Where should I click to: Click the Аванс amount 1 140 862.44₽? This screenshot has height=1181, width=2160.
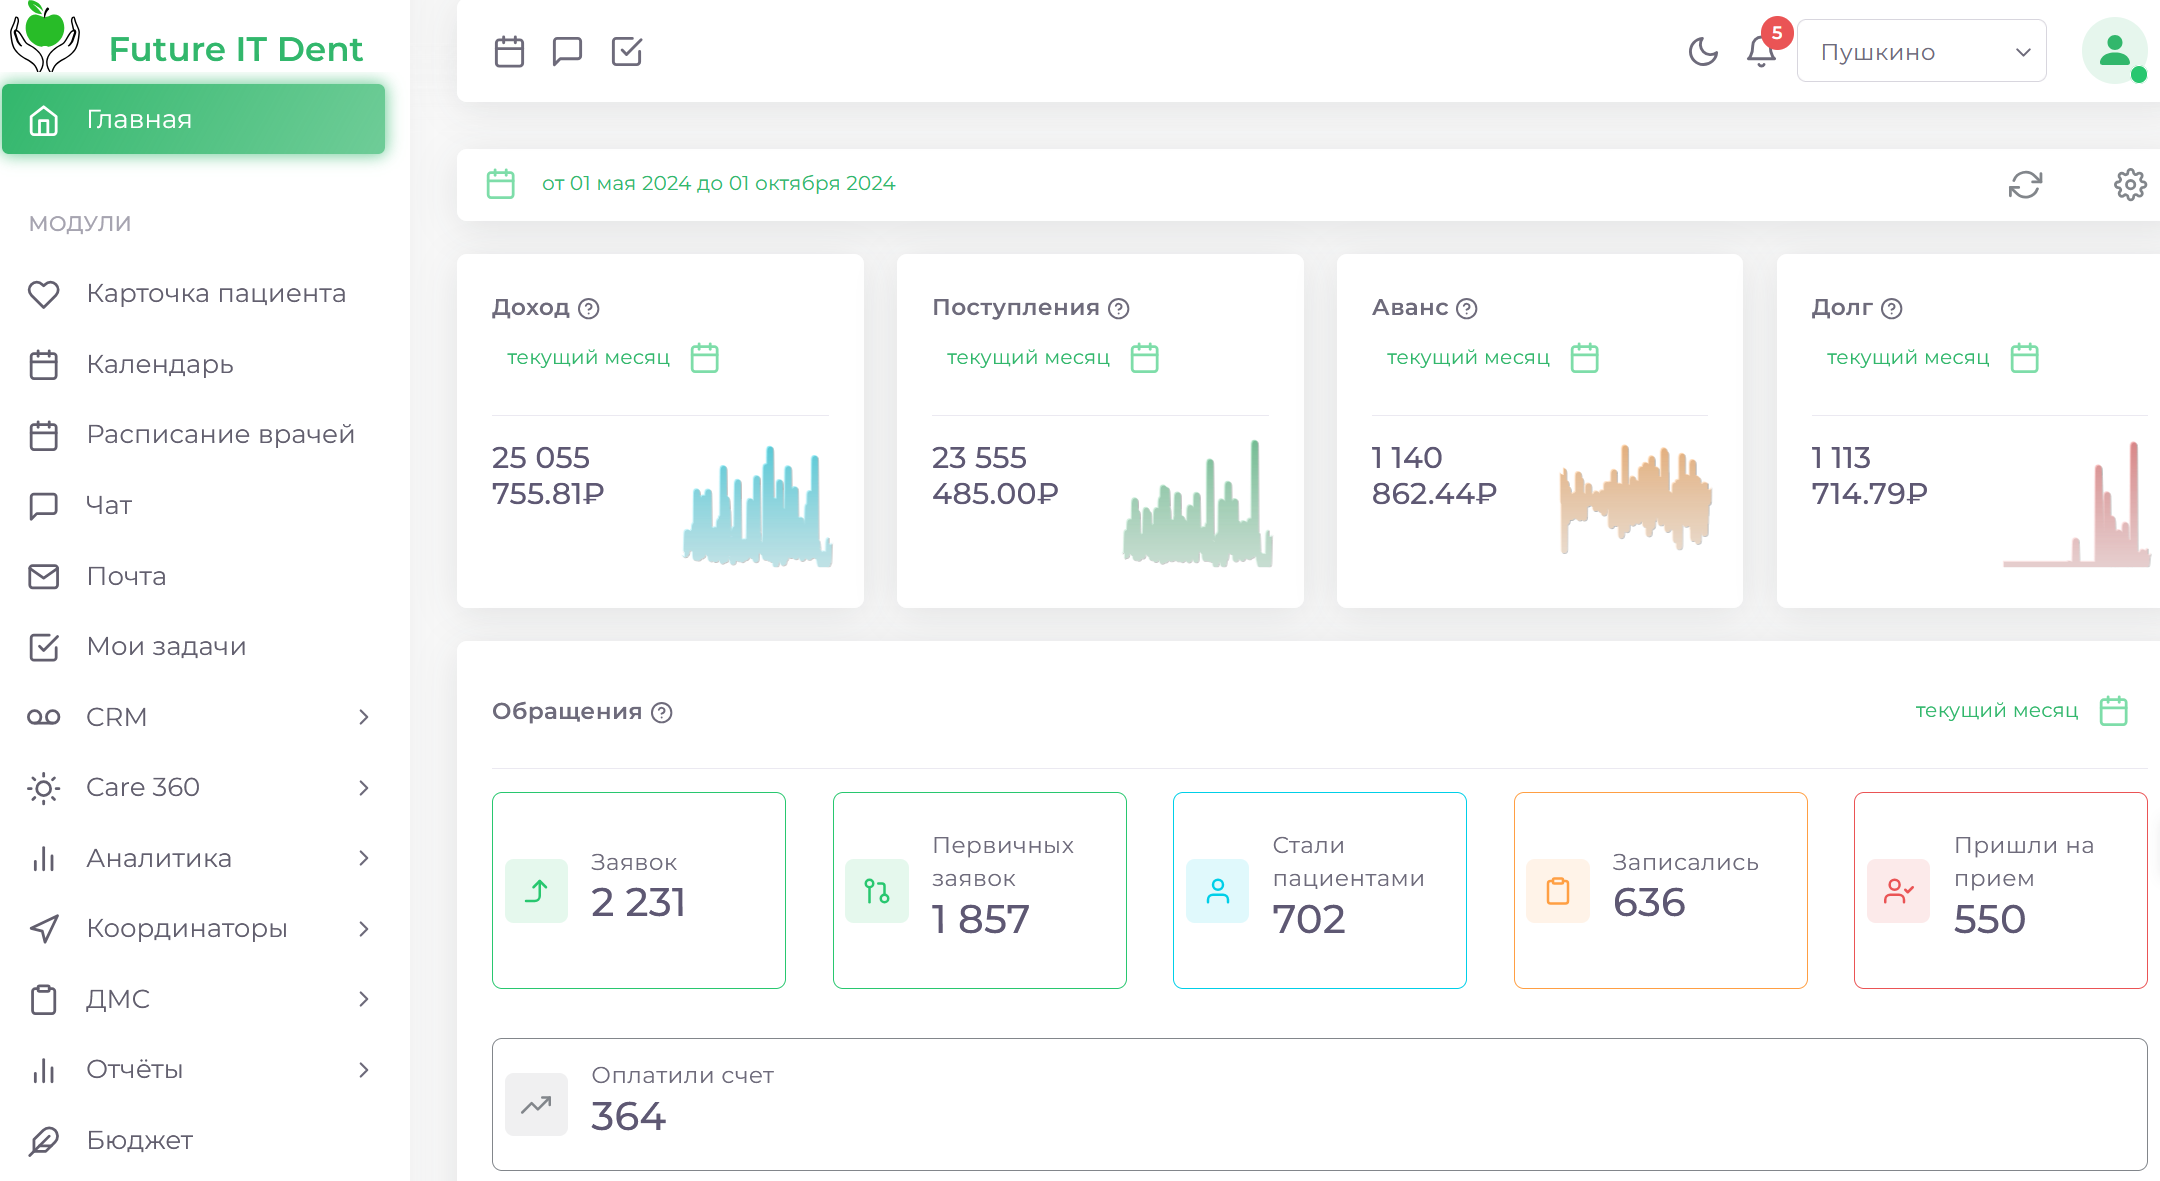click(x=1434, y=476)
